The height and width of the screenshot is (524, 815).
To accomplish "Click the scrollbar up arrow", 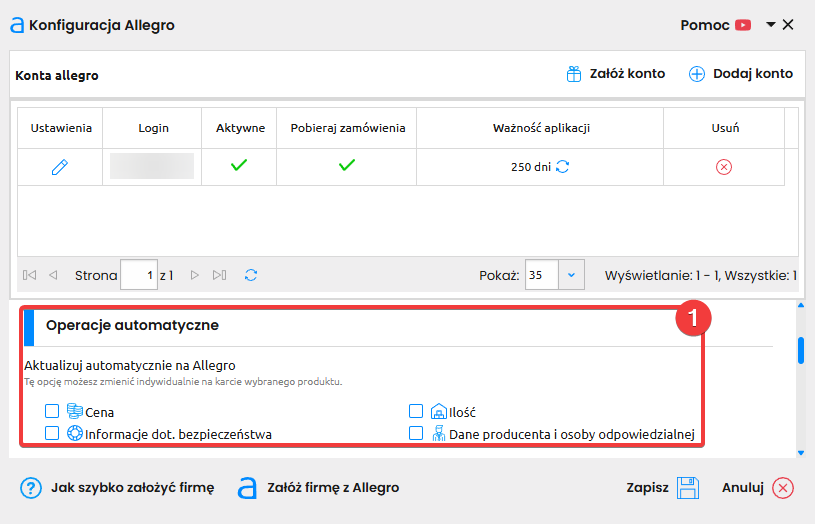I will (801, 306).
